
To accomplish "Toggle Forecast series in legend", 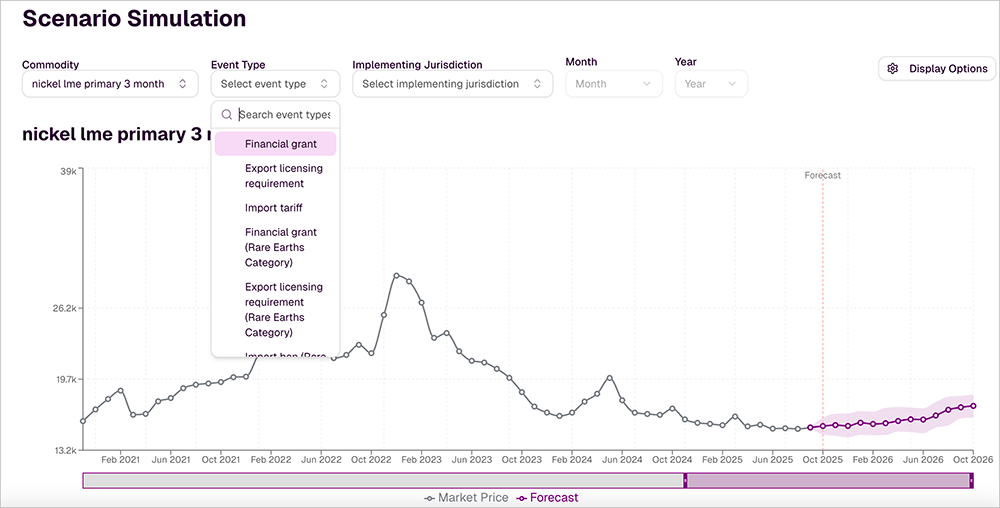I will click(x=547, y=498).
